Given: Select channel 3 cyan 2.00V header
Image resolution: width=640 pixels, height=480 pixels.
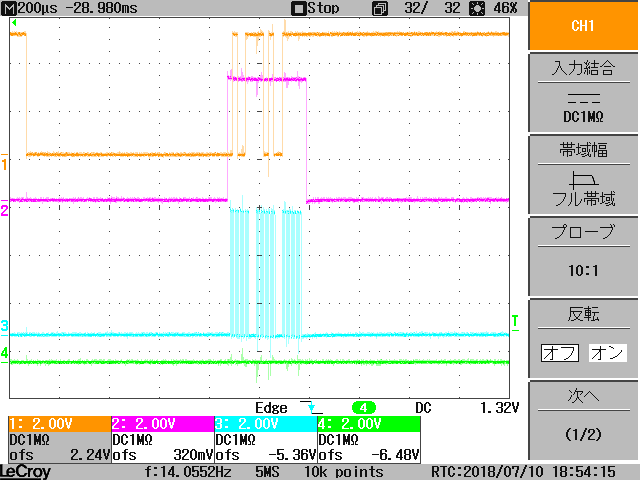Looking at the screenshot, I should point(266,424).
